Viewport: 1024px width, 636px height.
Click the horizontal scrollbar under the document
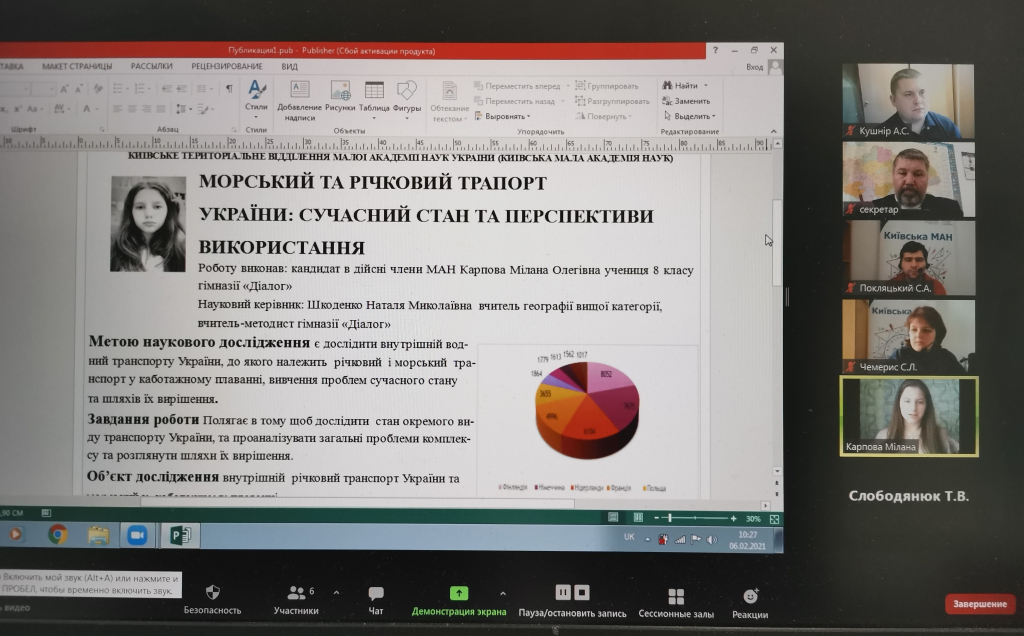[x=358, y=504]
